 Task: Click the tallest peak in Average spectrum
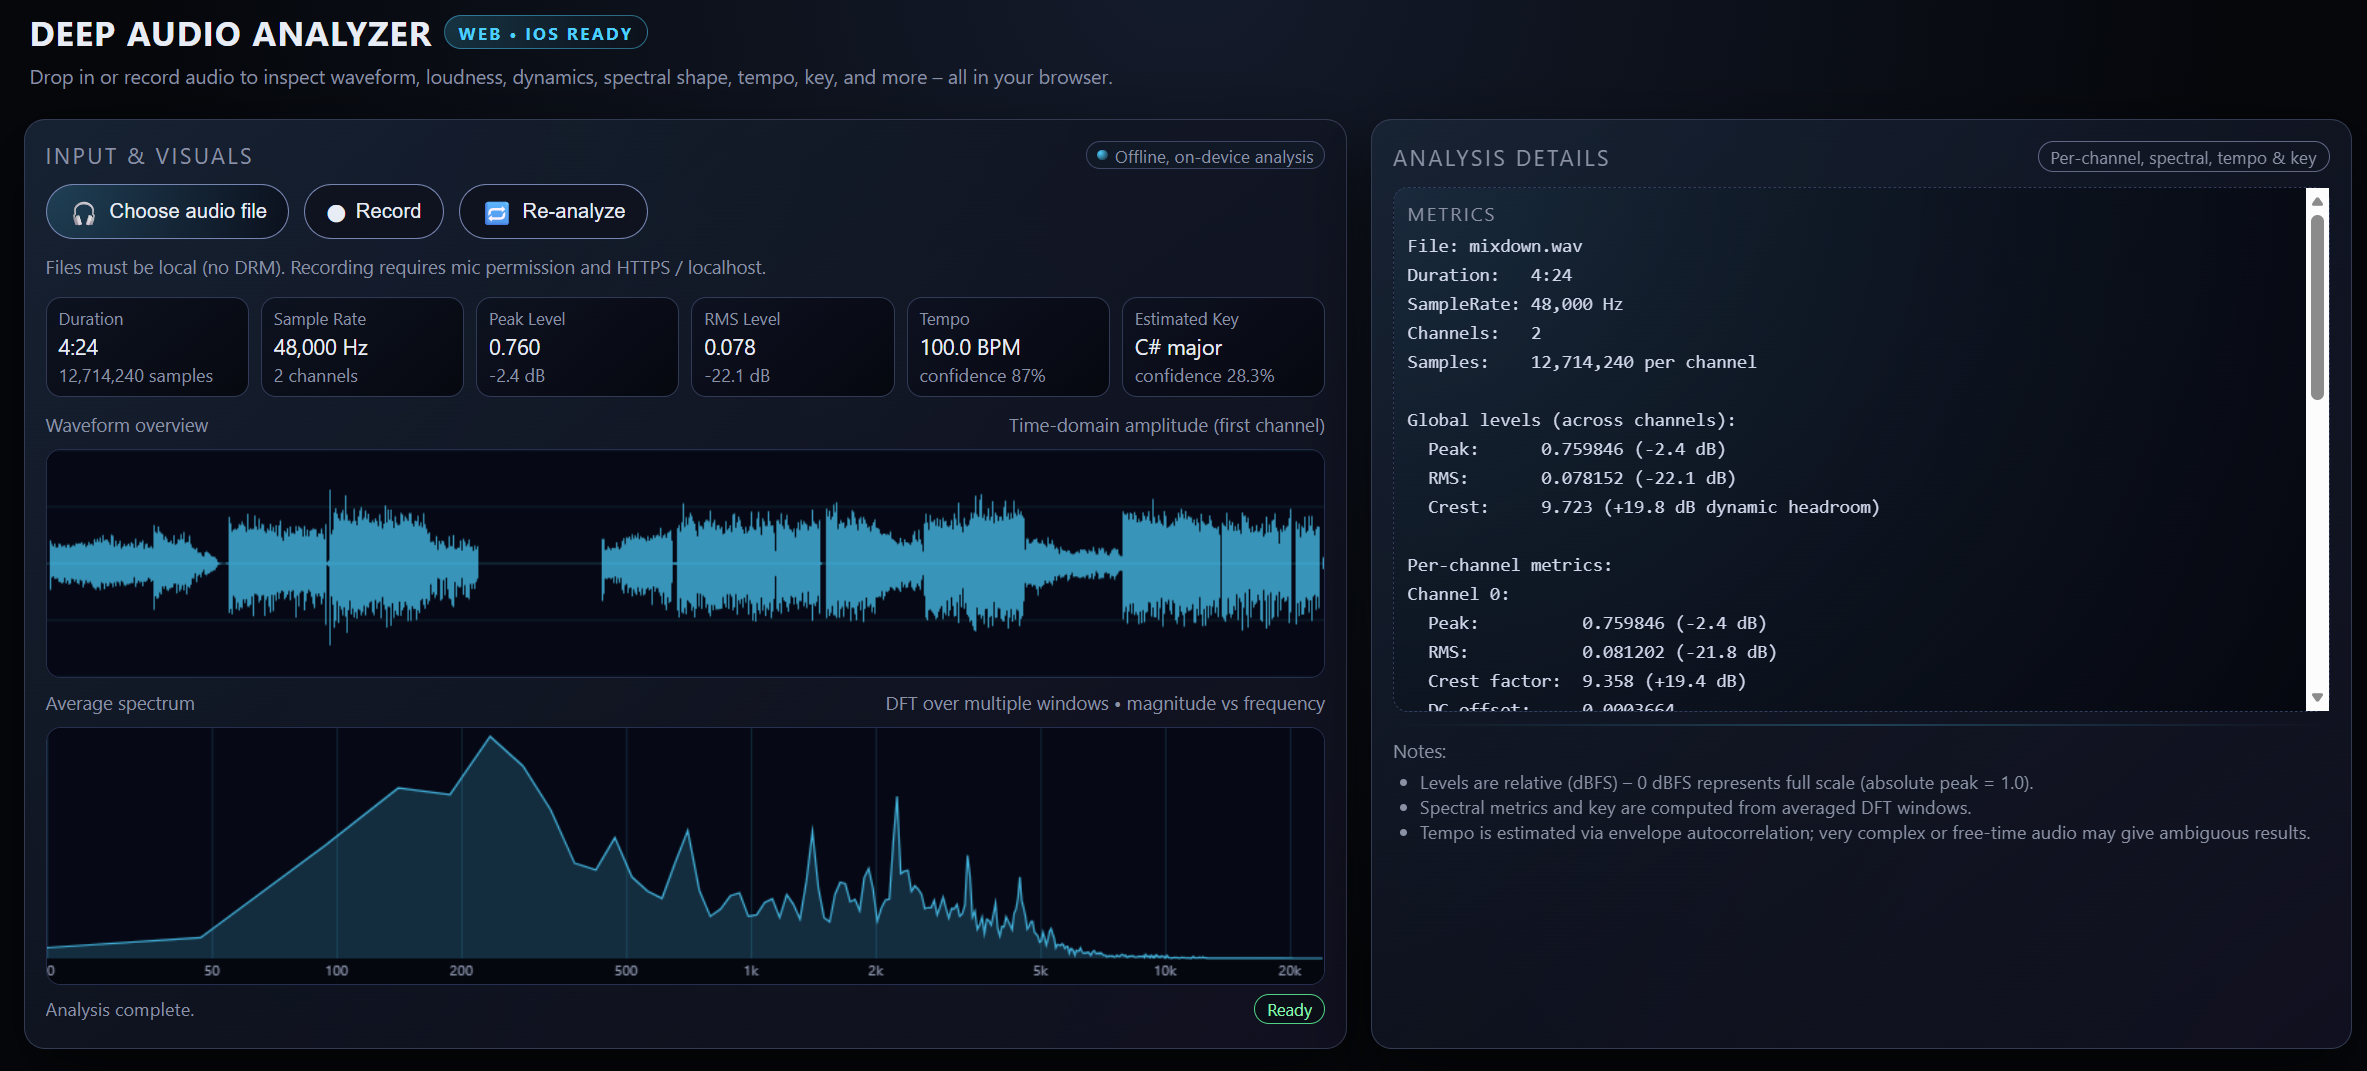tap(490, 738)
